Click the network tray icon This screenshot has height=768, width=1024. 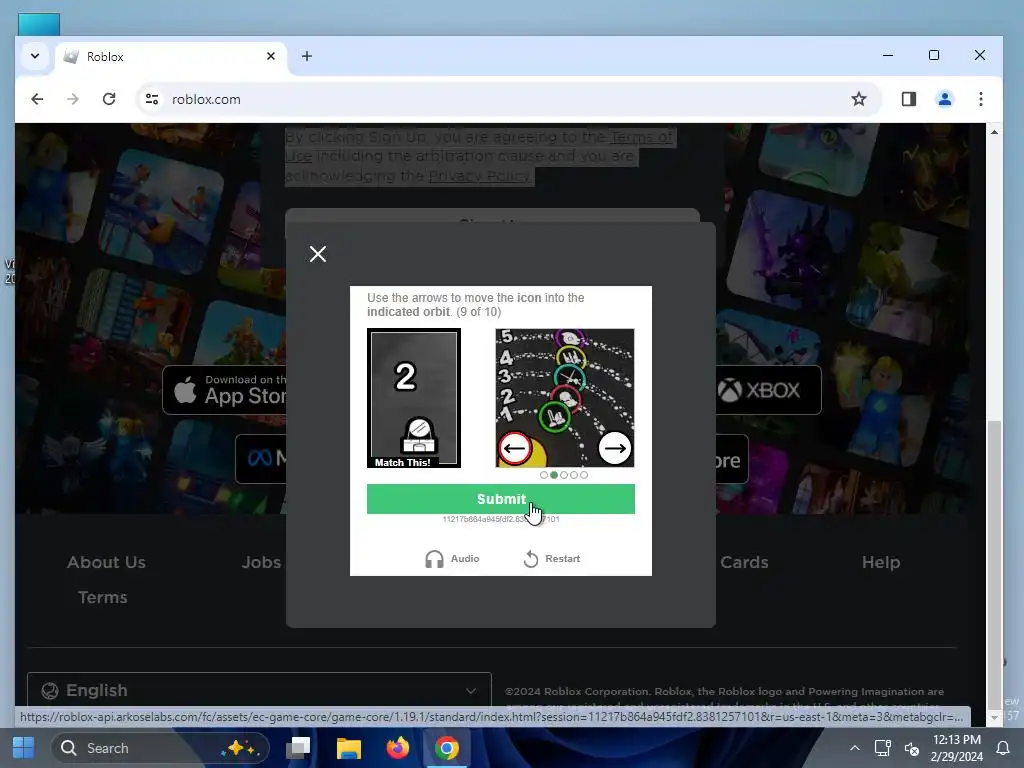[883, 748]
